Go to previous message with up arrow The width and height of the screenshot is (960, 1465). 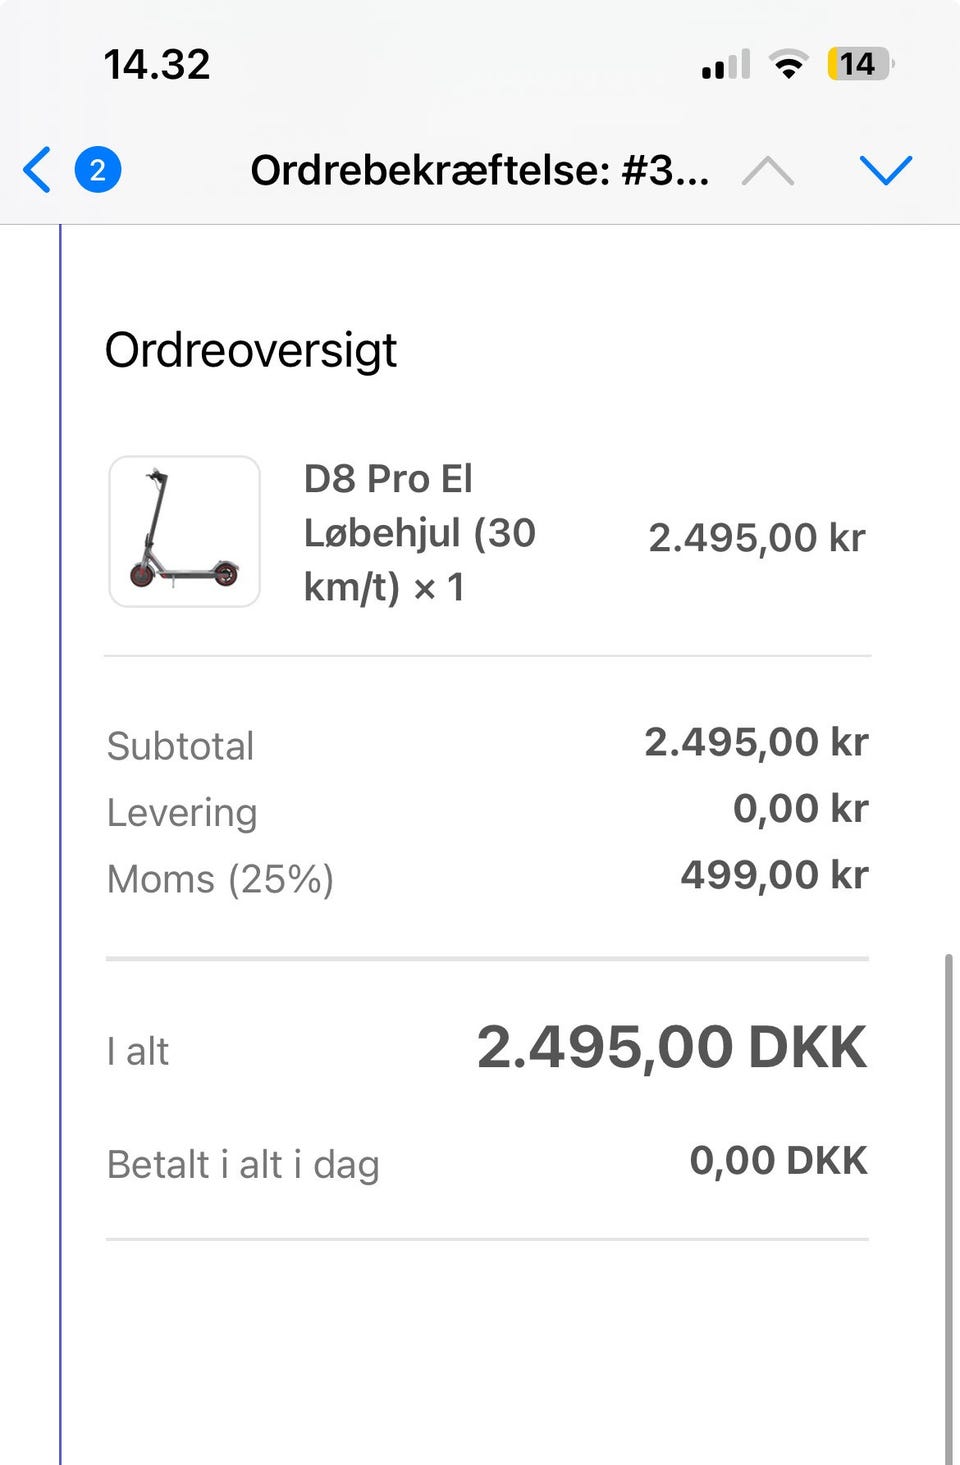[768, 171]
